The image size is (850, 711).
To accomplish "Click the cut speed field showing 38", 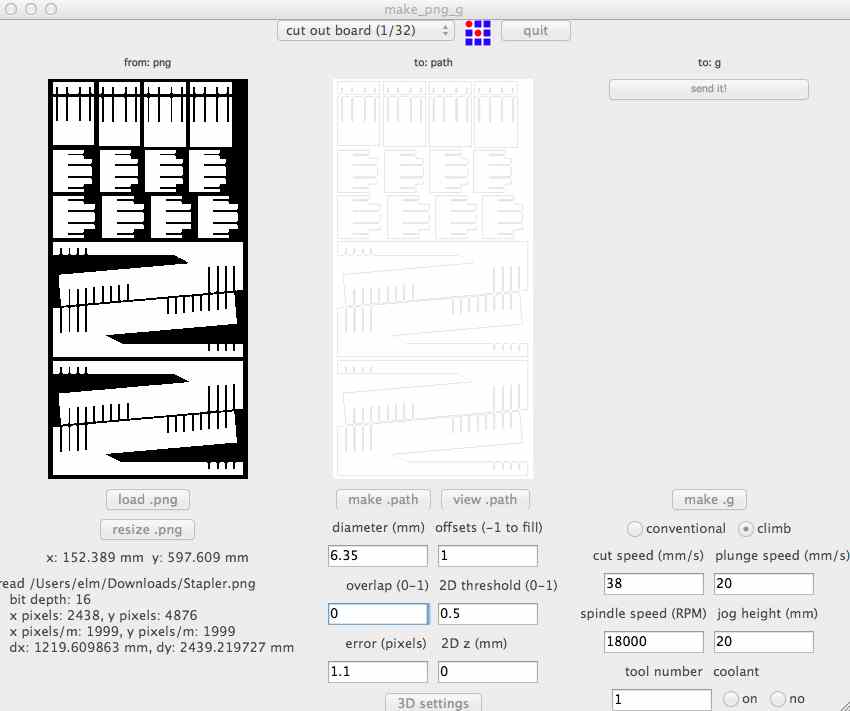I will coord(654,584).
